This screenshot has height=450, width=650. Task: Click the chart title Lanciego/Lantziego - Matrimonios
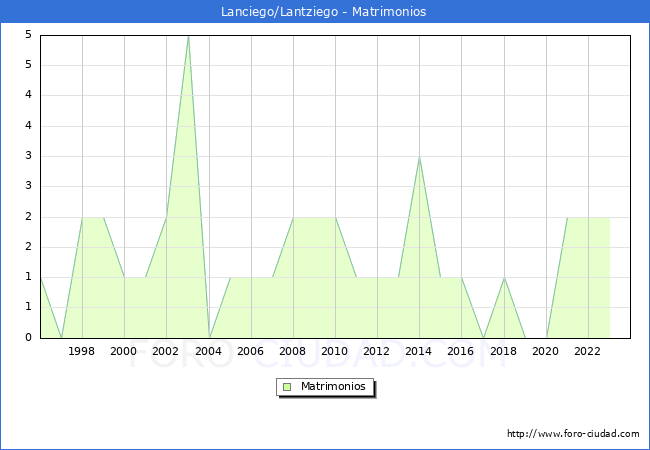(x=325, y=12)
